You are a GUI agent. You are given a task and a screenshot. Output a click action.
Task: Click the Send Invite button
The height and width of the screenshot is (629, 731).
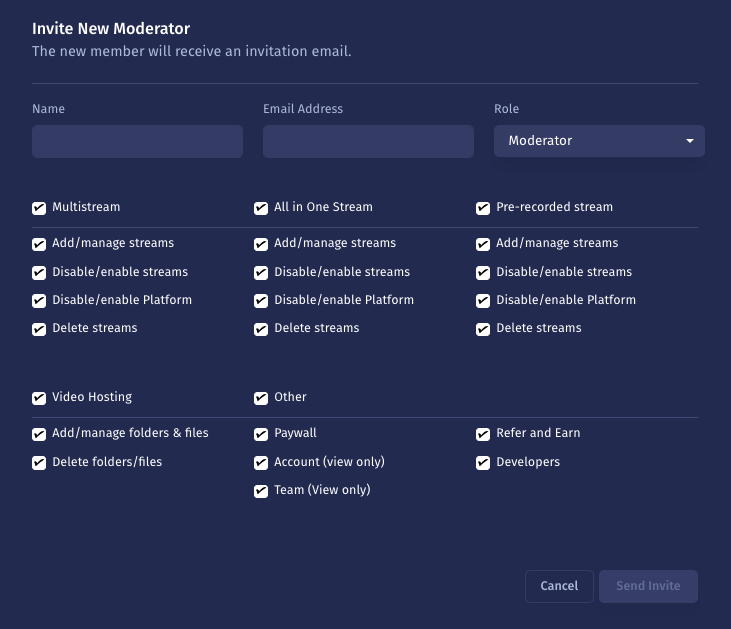pos(648,586)
